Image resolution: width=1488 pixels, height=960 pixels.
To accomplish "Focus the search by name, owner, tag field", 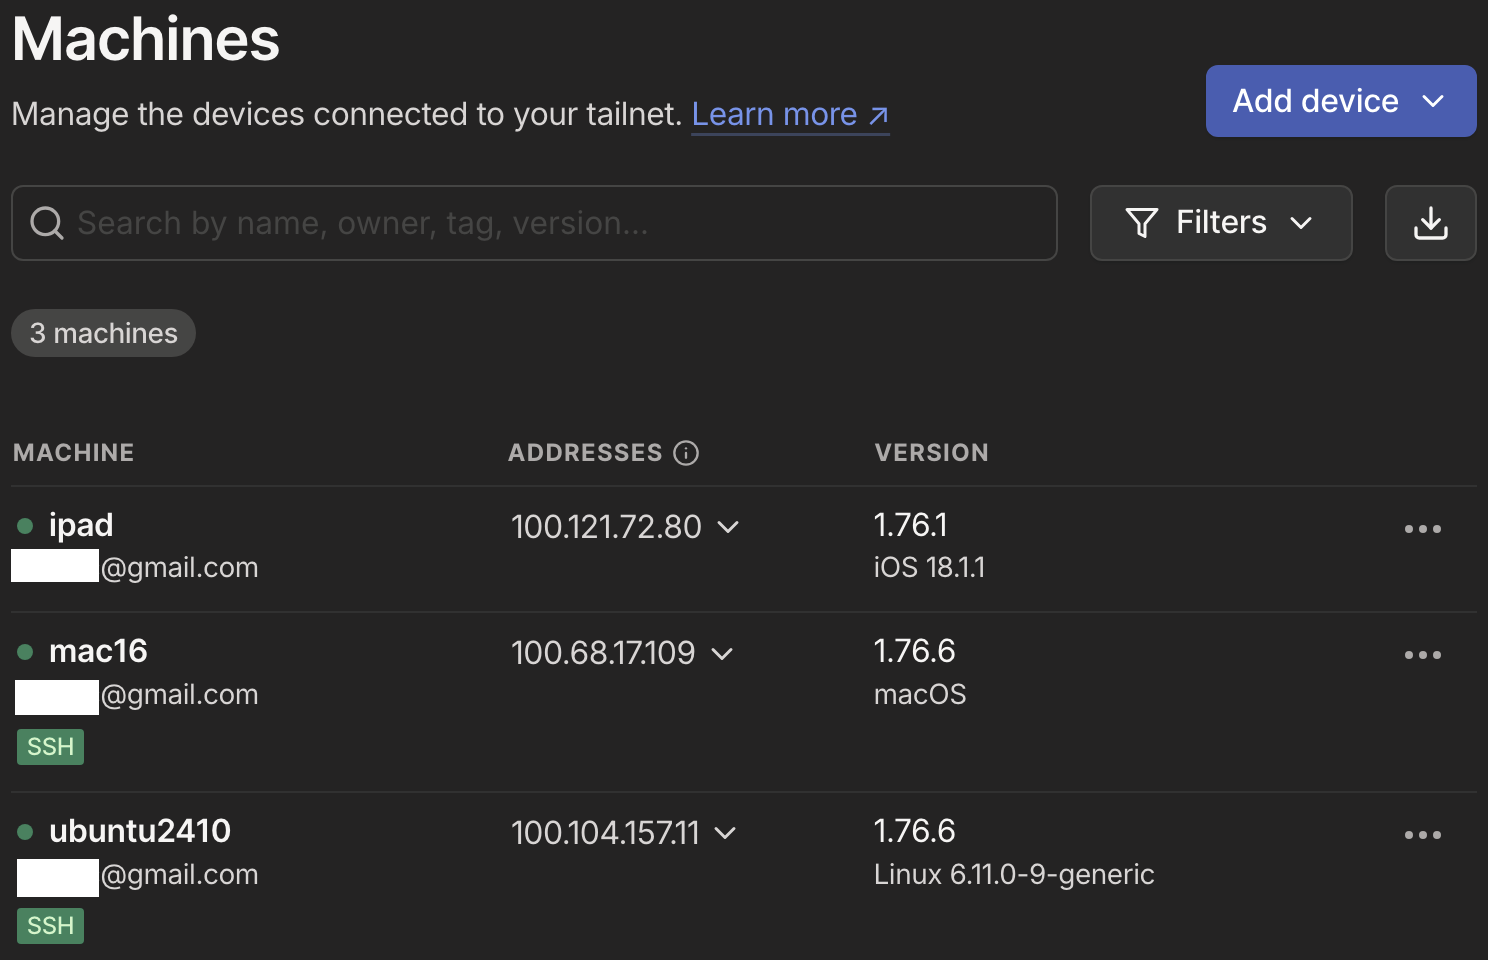I will [534, 223].
